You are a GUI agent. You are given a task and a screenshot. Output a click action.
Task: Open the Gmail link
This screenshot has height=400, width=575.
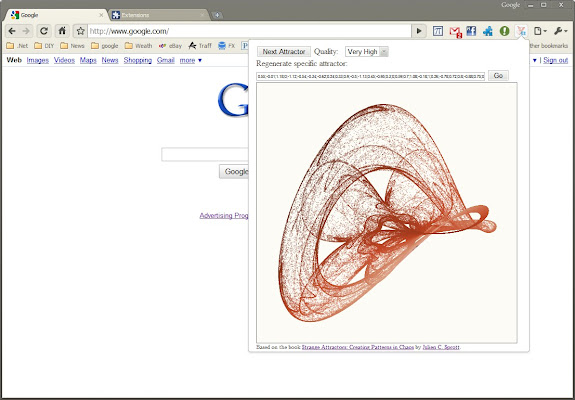tap(165, 60)
